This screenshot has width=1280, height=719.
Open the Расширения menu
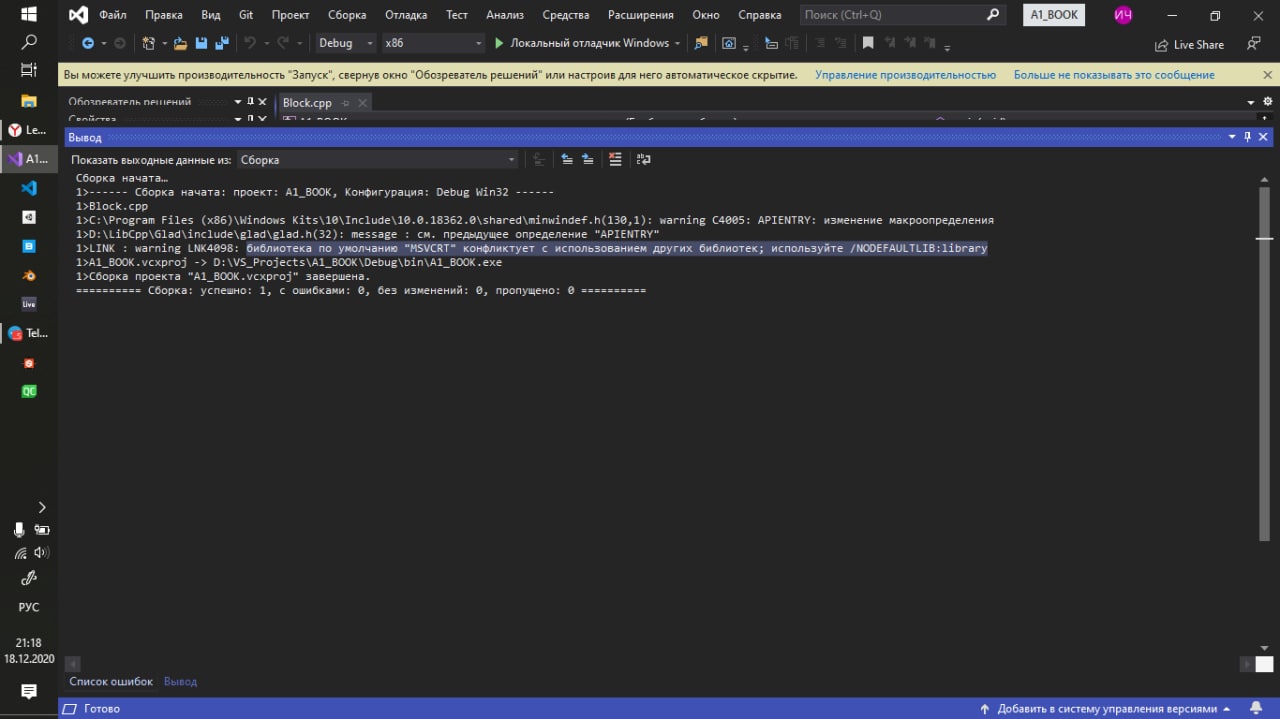tap(641, 15)
